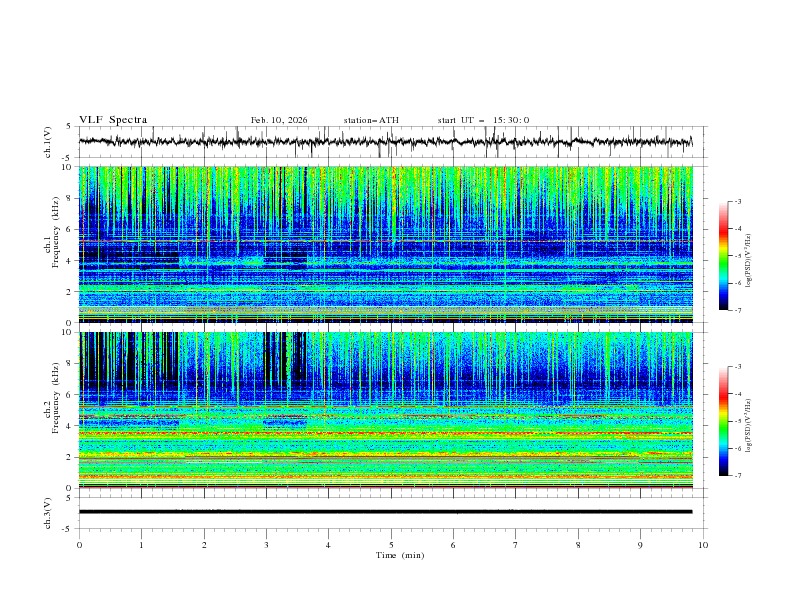Click the ch.1 PSD color scale bar
The height and width of the screenshot is (612, 792).
(x=724, y=256)
